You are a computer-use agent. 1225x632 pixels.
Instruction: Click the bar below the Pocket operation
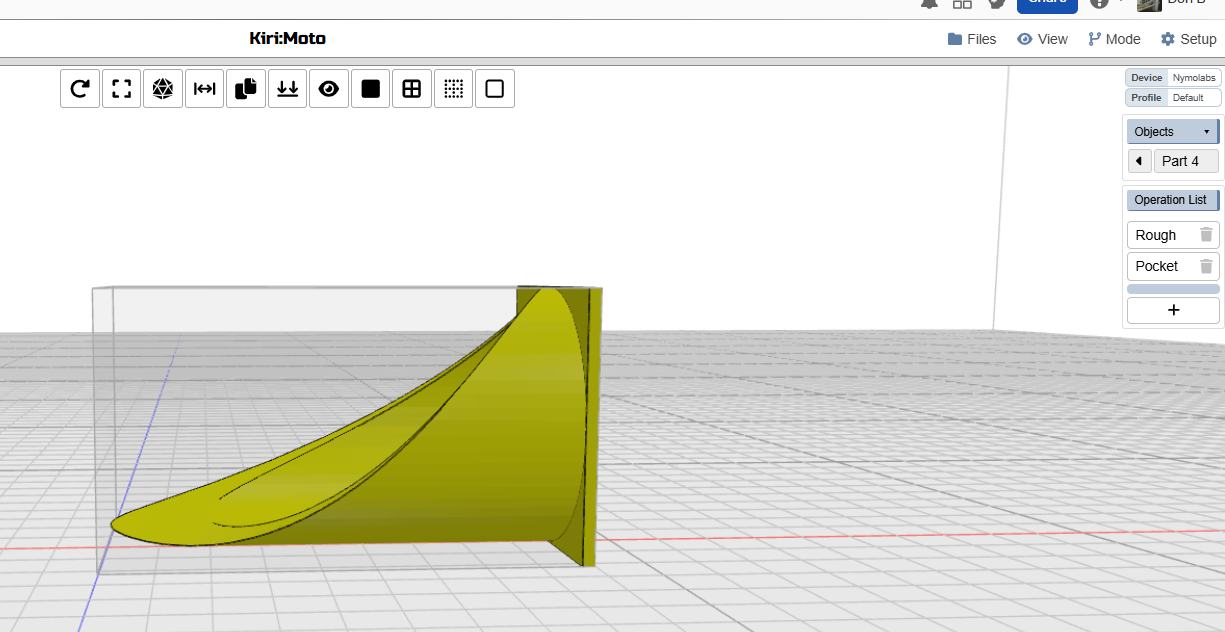pyautogui.click(x=1173, y=289)
